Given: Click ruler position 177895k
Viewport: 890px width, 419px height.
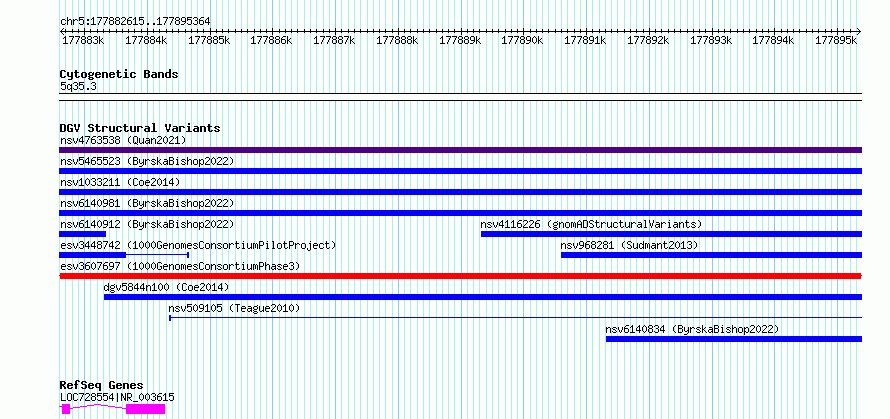Looking at the screenshot, I should tap(836, 40).
